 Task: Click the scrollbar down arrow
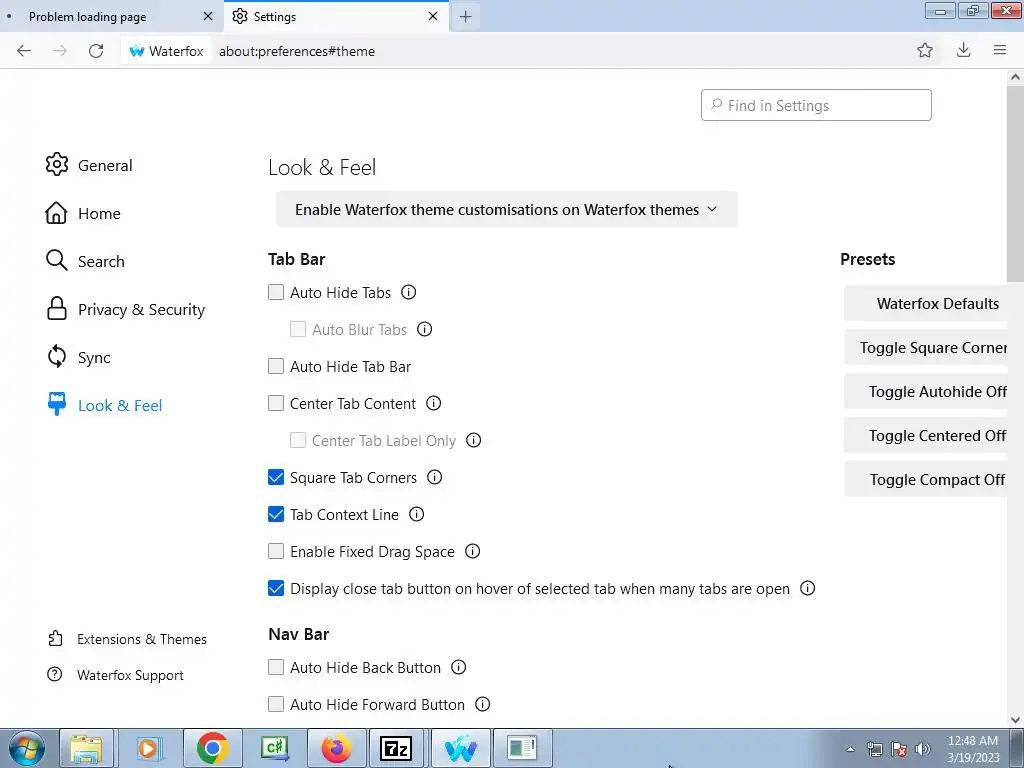click(1016, 720)
